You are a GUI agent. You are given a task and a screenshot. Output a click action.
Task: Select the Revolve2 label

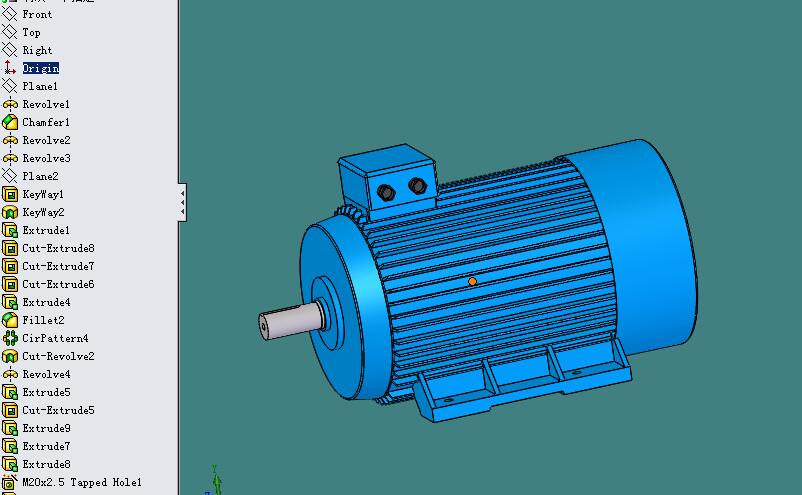[47, 140]
